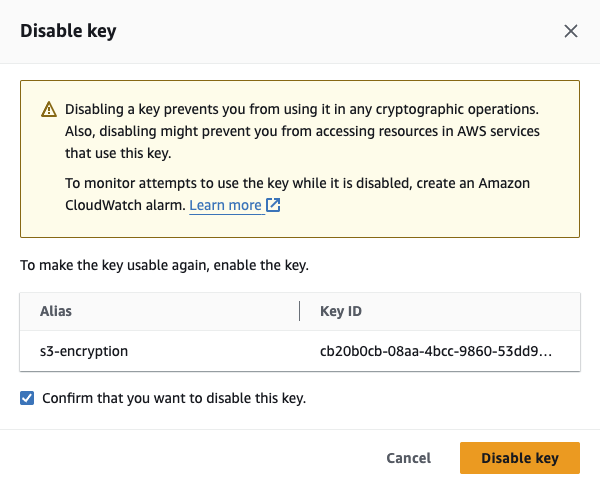
Task: Click the column divider between Alias and Key ID
Action: pyautogui.click(x=299, y=311)
